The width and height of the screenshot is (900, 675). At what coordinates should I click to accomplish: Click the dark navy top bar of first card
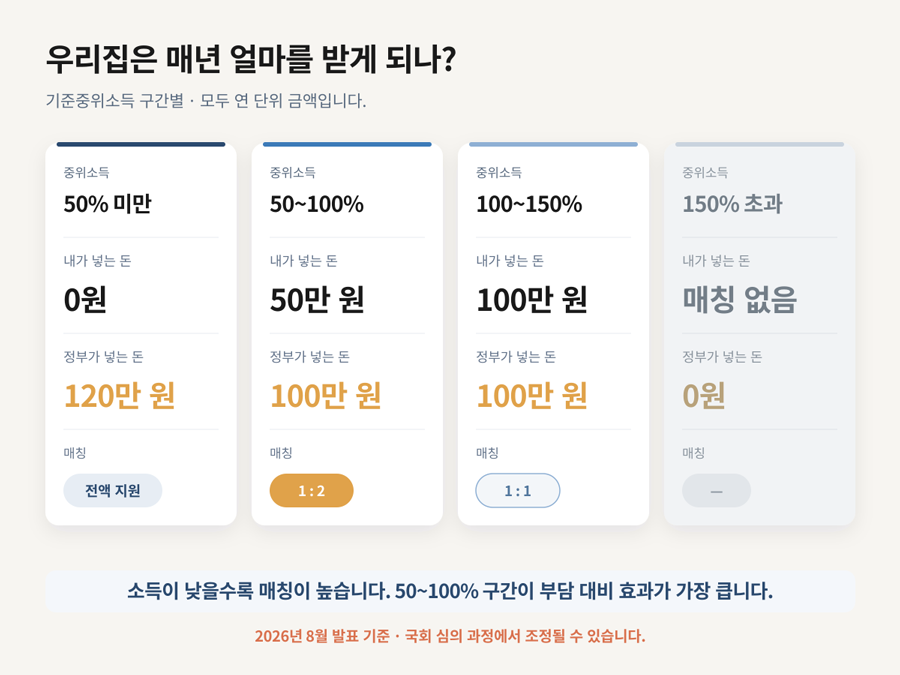[141, 144]
